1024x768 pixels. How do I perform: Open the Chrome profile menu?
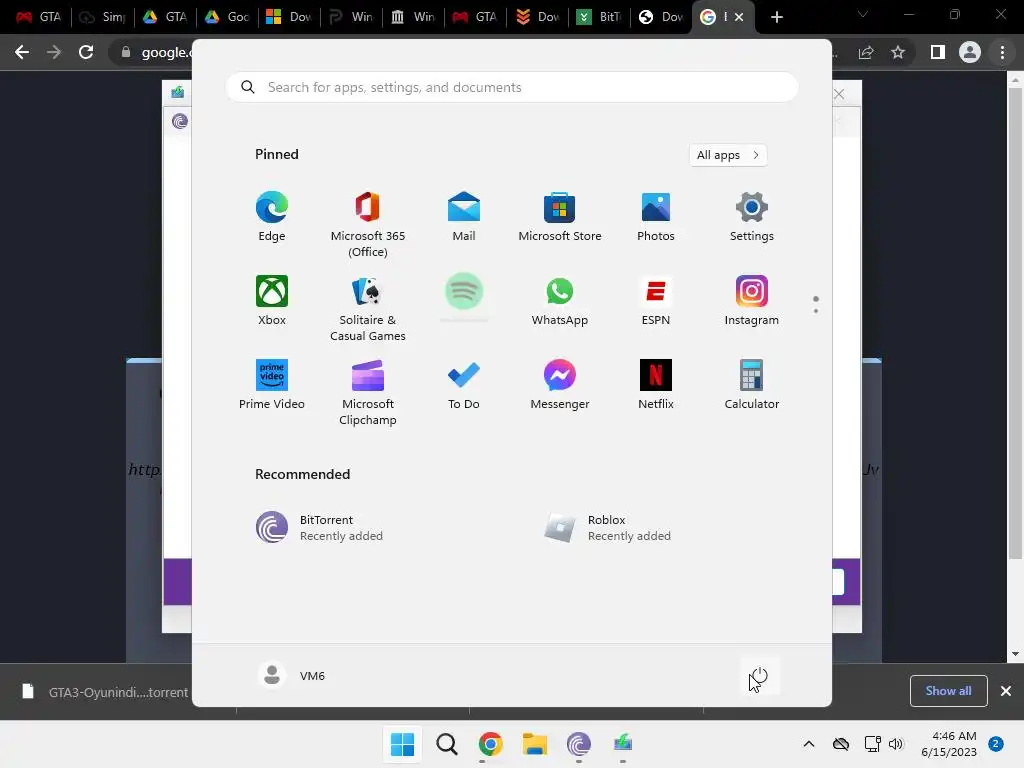tap(970, 52)
